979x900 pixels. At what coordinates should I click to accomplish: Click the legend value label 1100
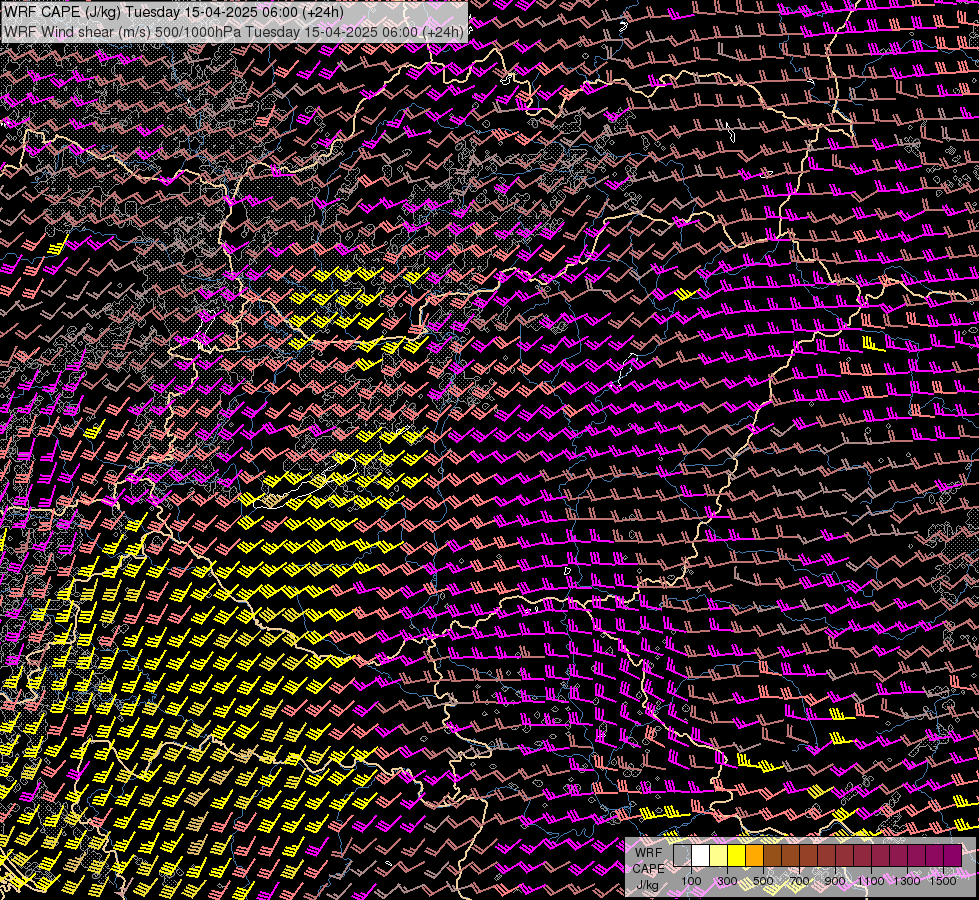(870, 881)
